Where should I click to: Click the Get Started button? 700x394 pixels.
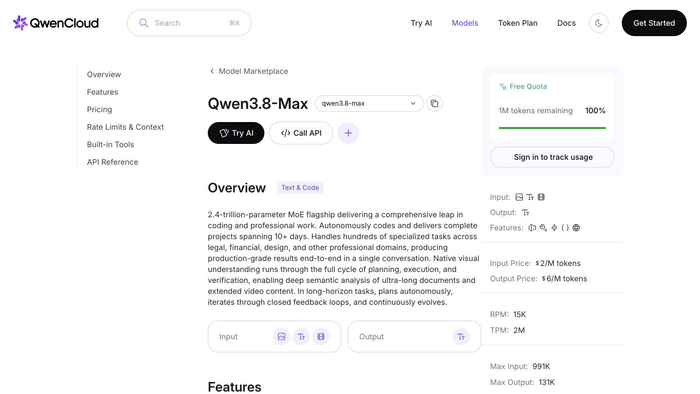point(654,23)
